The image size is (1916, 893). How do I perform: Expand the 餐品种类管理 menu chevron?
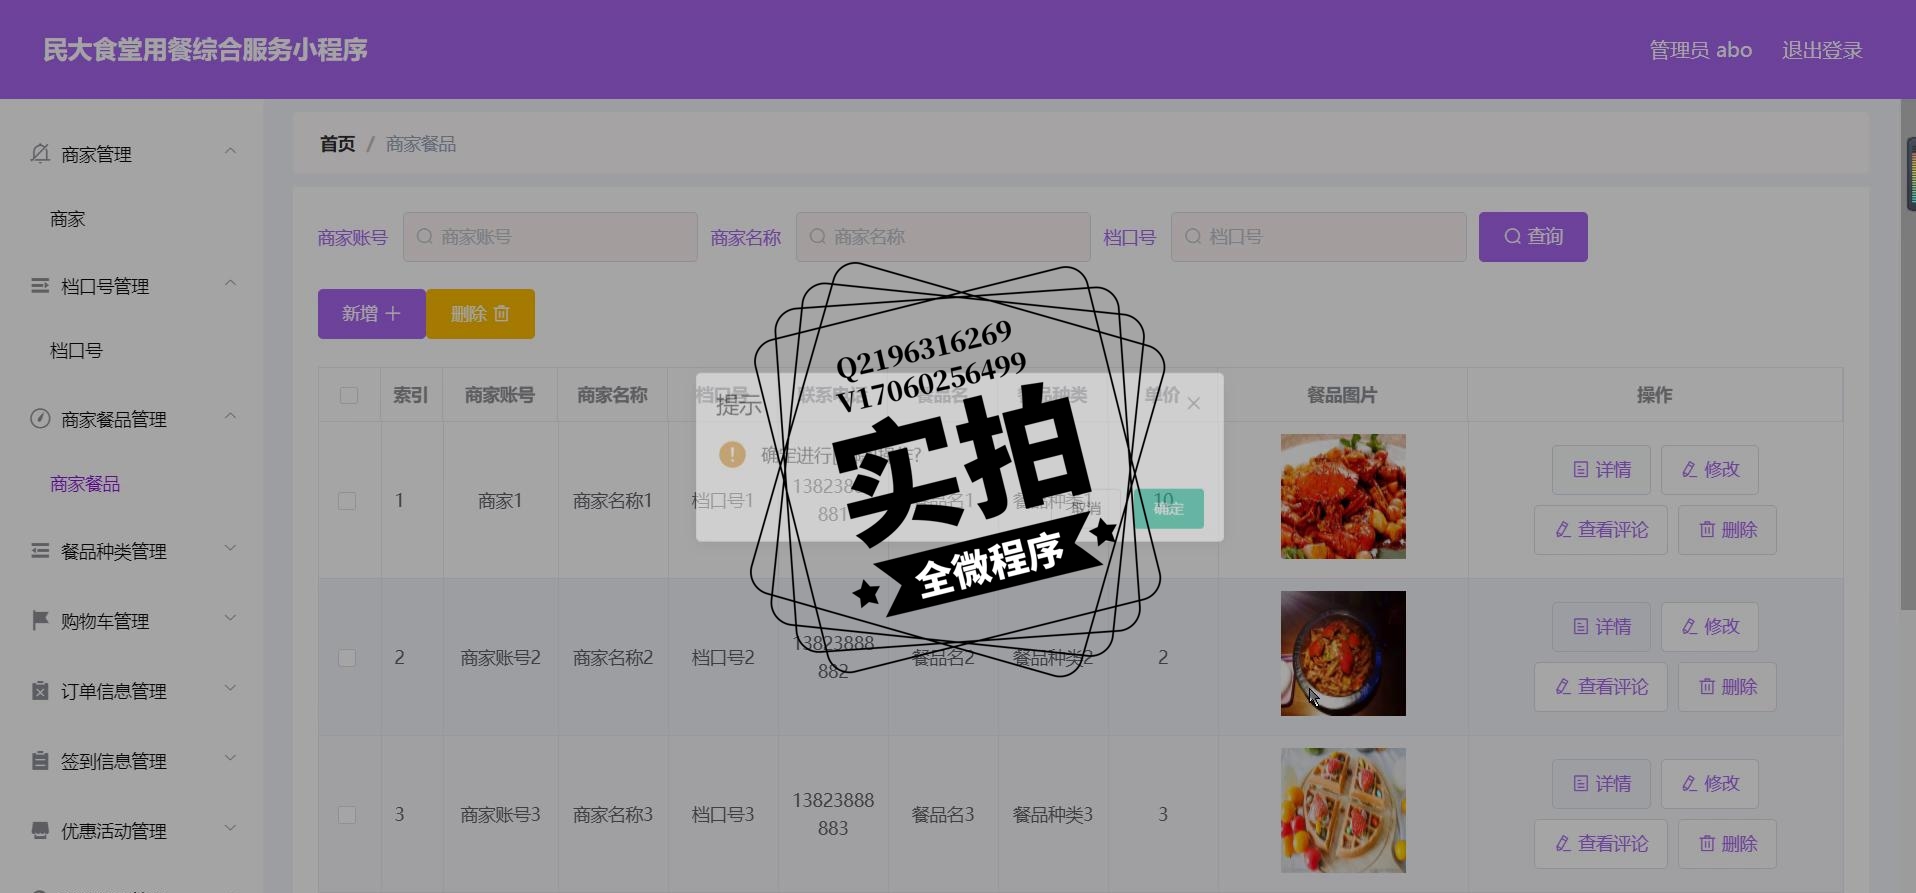230,548
